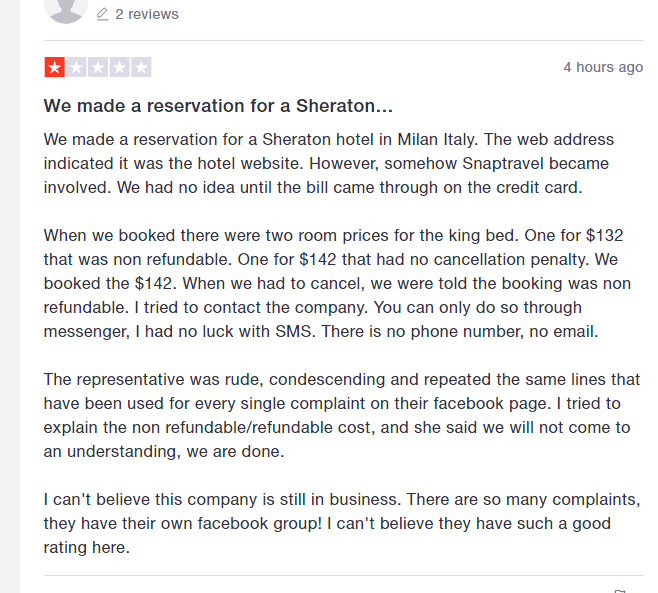
Task: Click the "4 hours ago" timestamp
Action: (603, 67)
